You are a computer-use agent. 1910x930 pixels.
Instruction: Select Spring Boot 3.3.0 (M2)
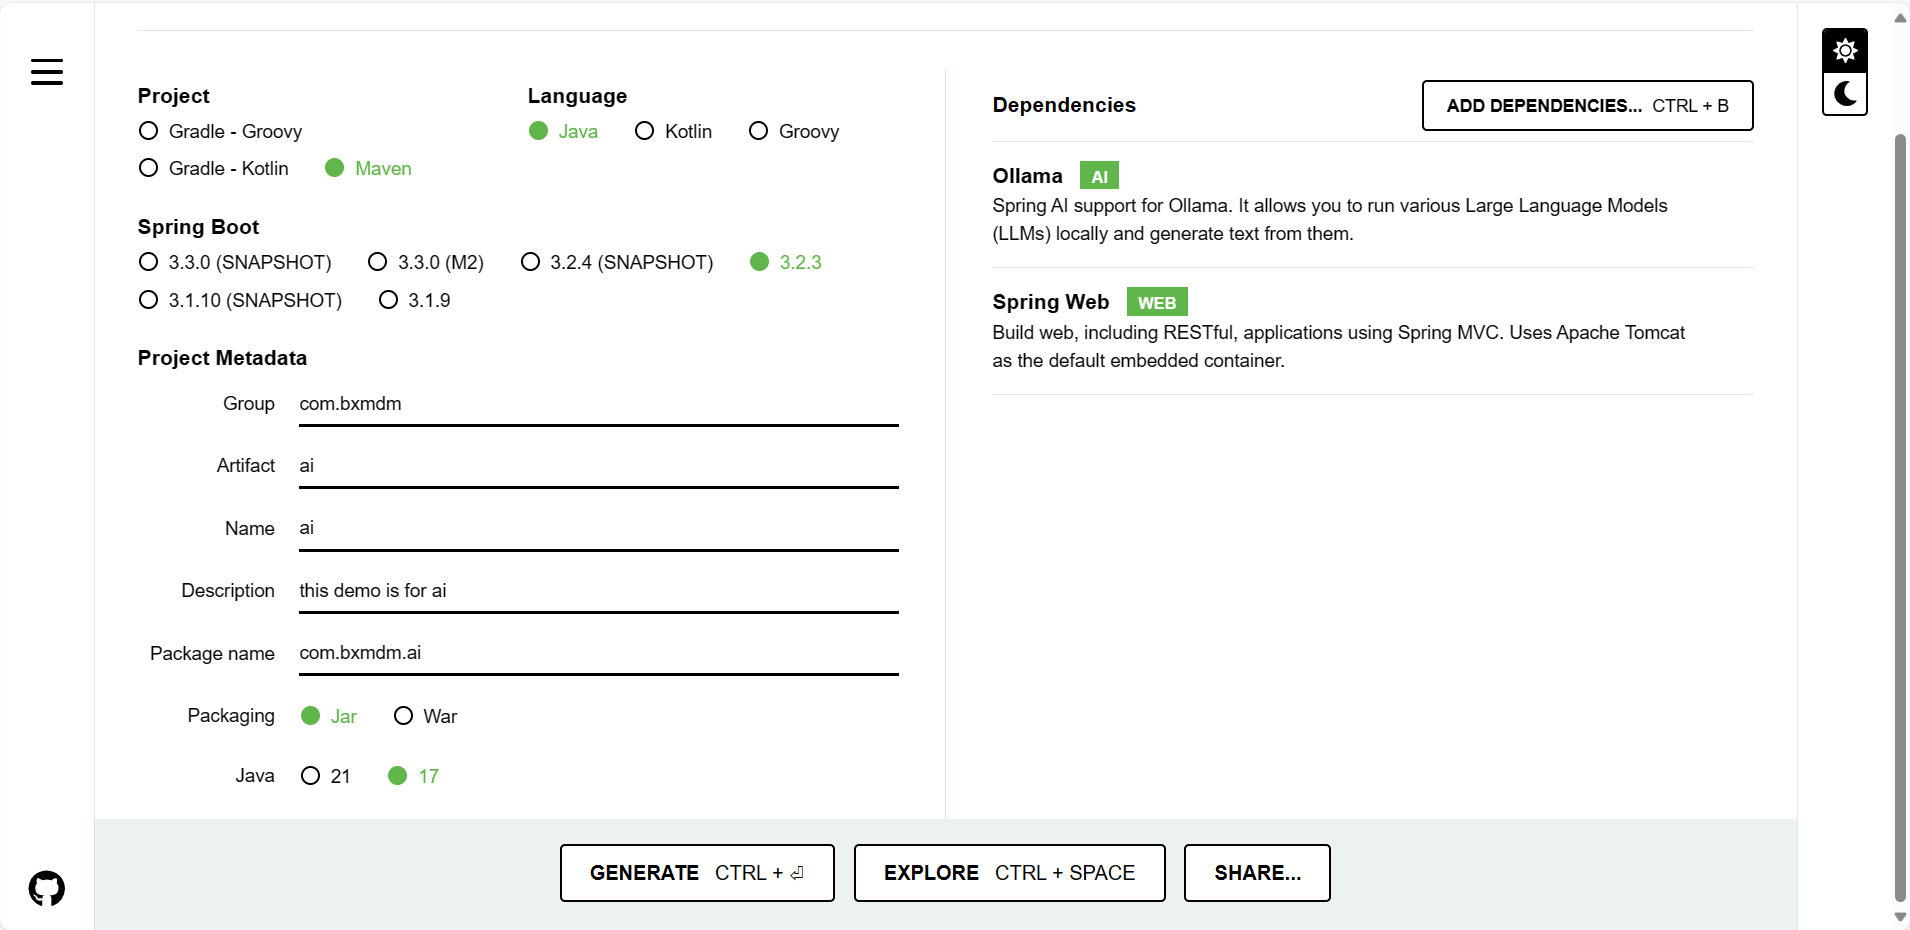coord(426,262)
